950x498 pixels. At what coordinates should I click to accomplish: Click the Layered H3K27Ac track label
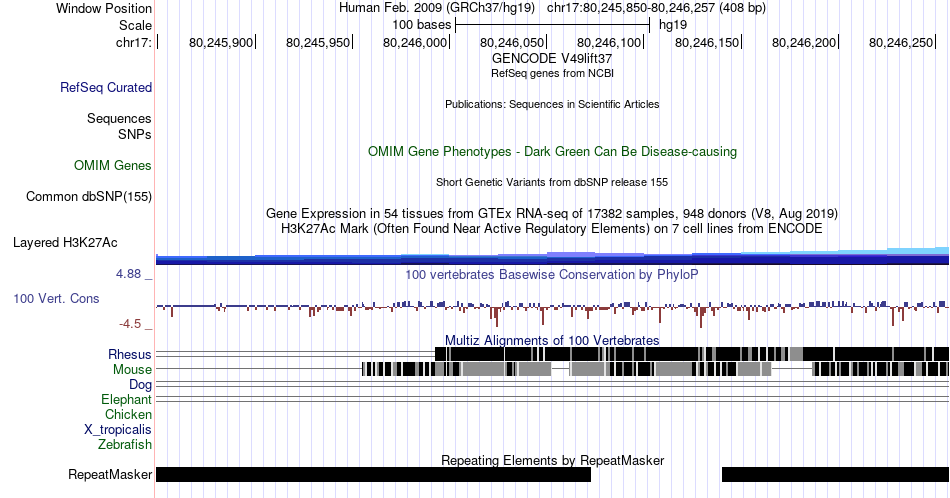(65, 242)
